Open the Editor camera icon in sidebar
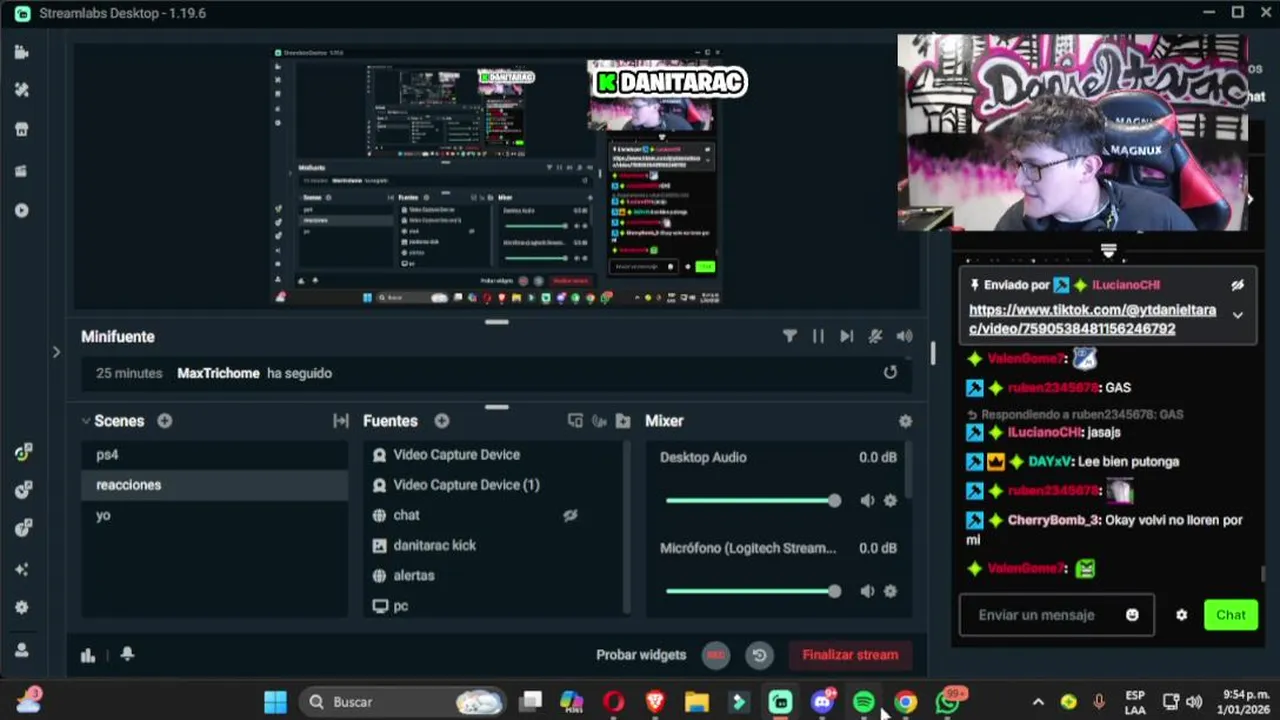 (22, 52)
